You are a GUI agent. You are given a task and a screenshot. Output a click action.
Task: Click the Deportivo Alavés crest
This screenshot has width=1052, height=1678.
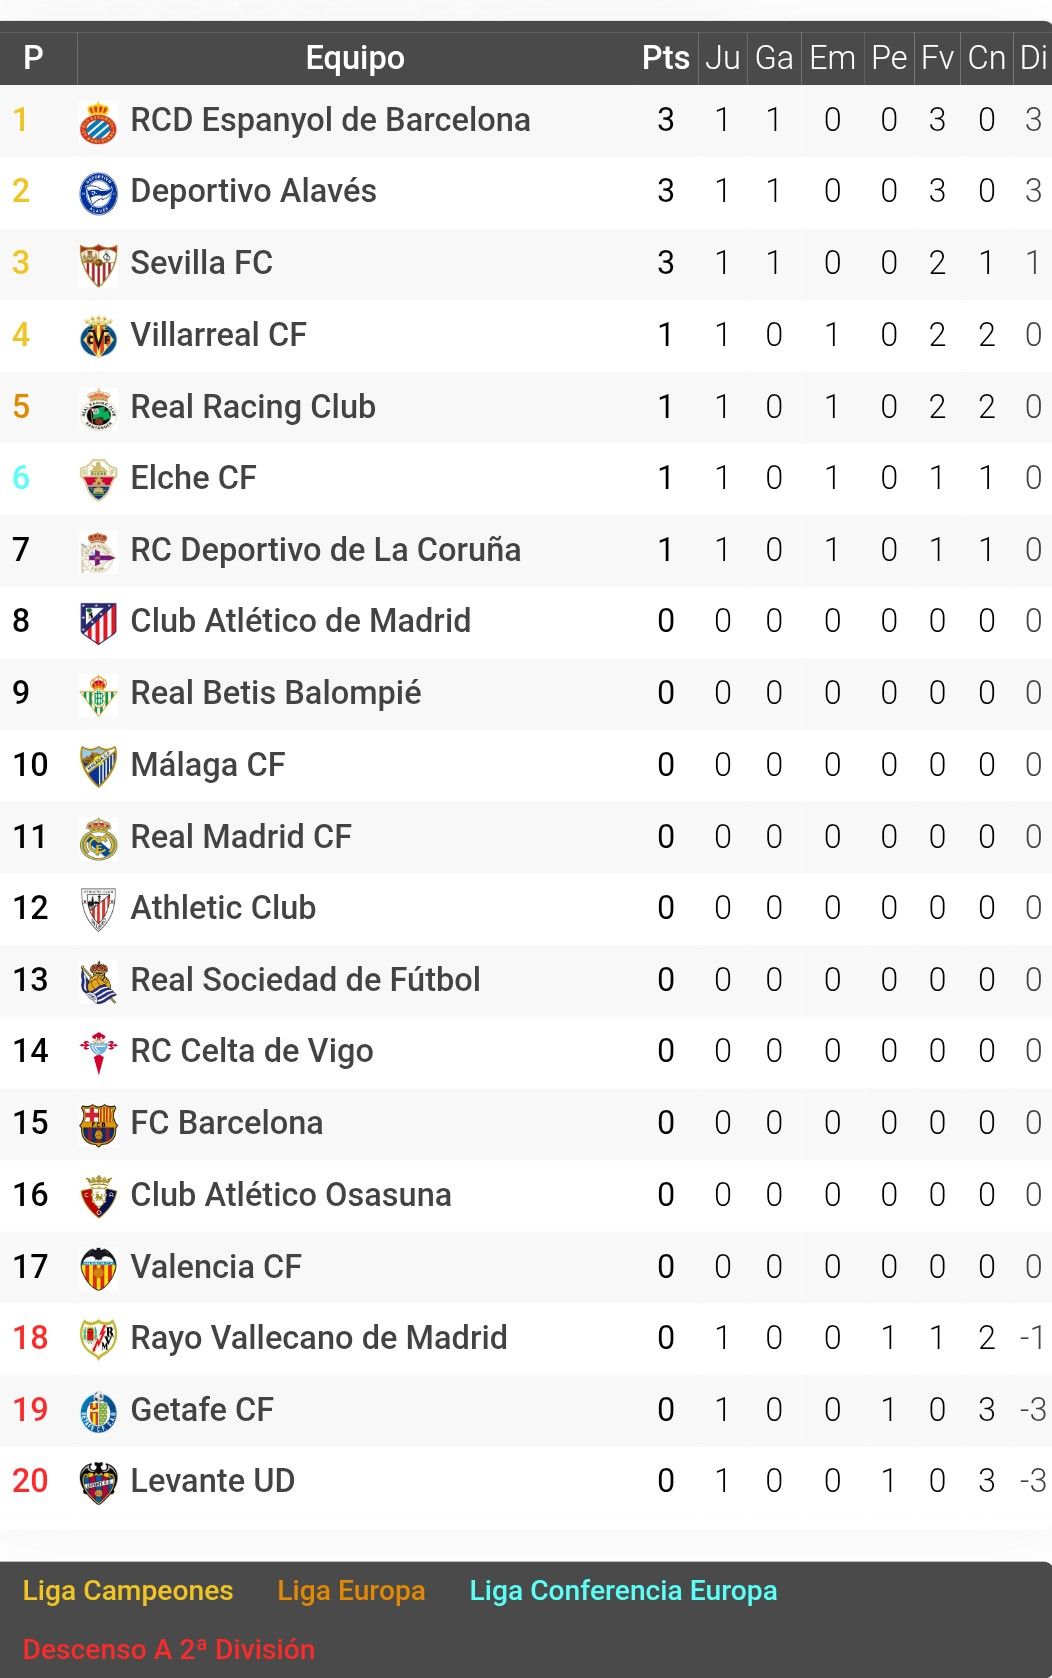pos(98,193)
